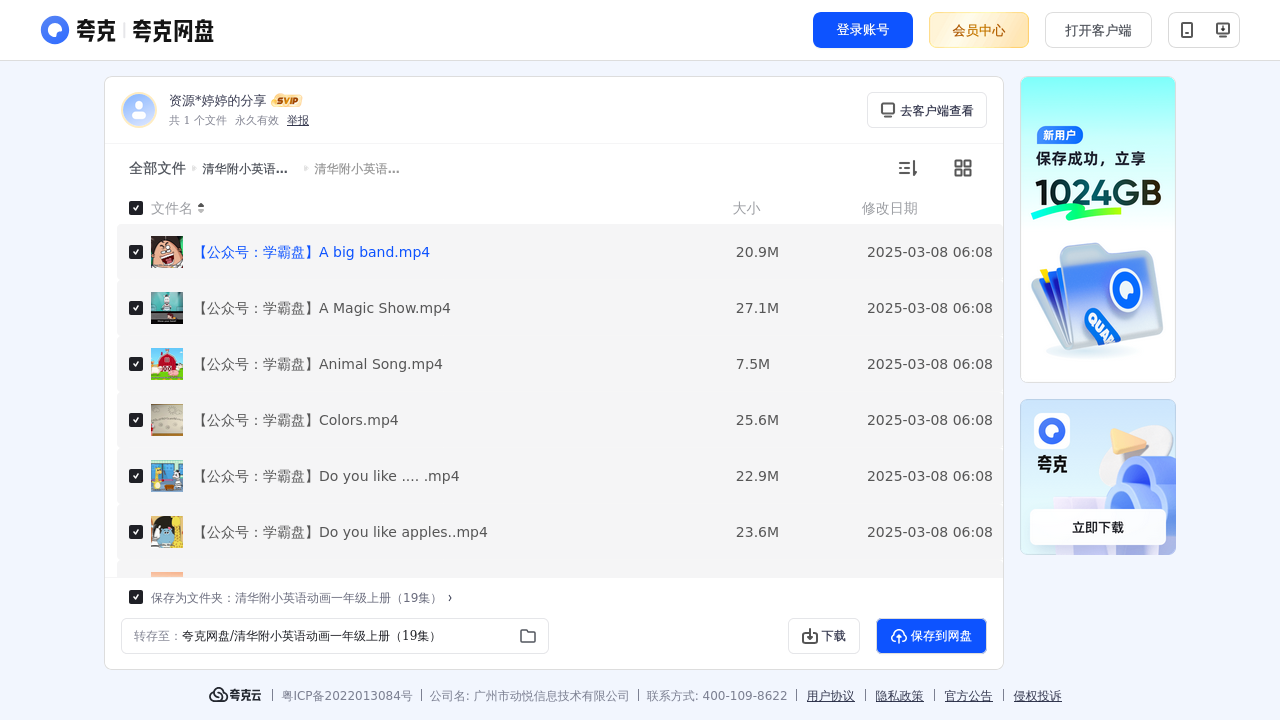The height and width of the screenshot is (720, 1280).
Task: Click the Quark logo icon in header
Action: pyautogui.click(x=55, y=30)
